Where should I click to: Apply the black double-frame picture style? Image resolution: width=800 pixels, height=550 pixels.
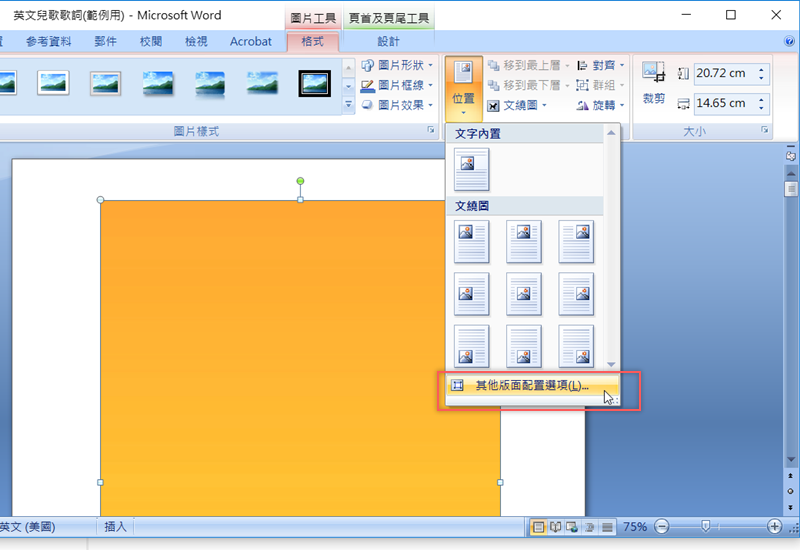click(x=314, y=83)
